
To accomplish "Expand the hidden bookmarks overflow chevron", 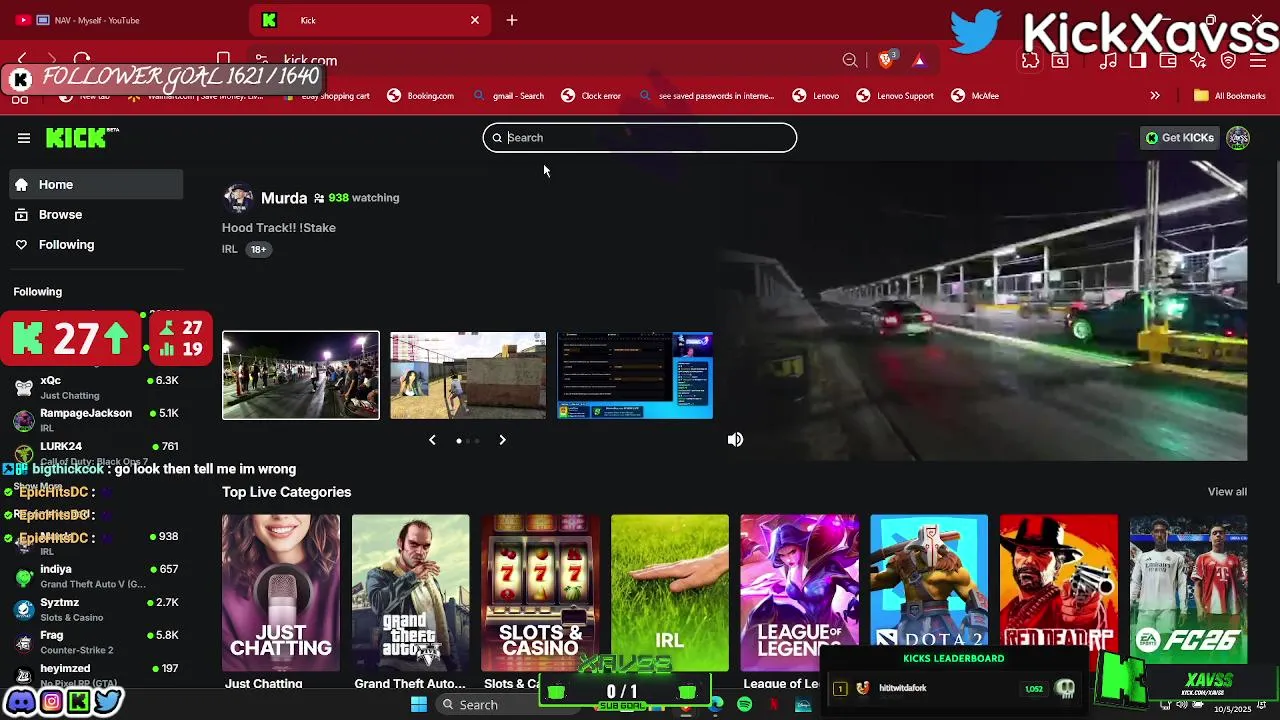I will point(1155,96).
